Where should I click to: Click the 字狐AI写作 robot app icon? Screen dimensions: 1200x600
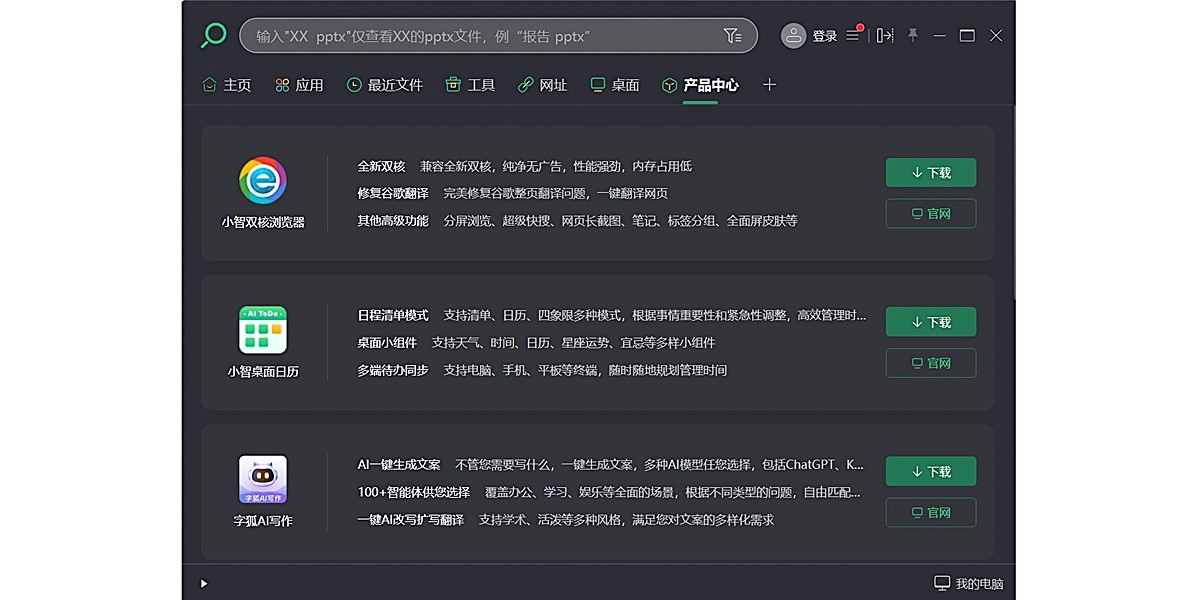tap(263, 479)
